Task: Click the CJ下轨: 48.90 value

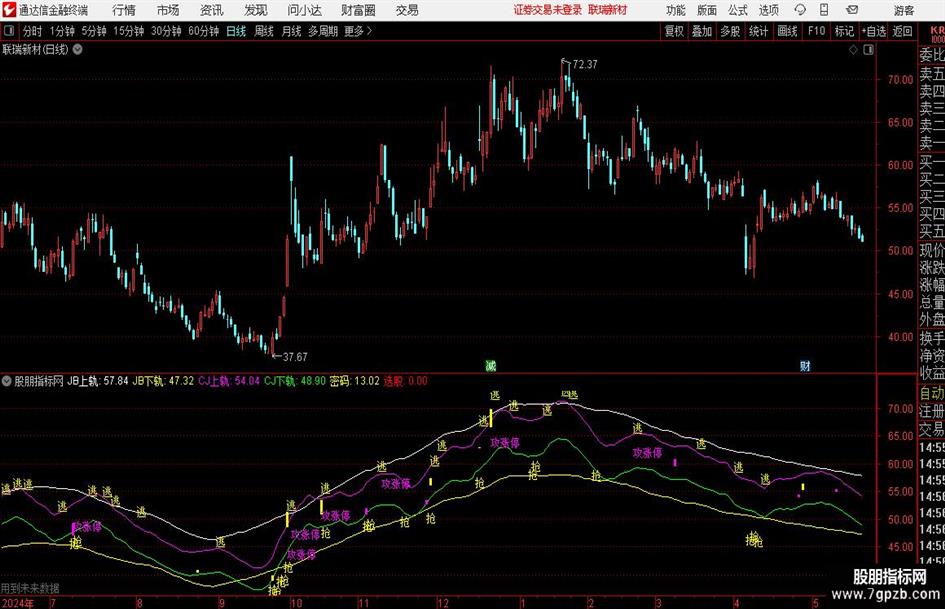Action: pyautogui.click(x=295, y=381)
